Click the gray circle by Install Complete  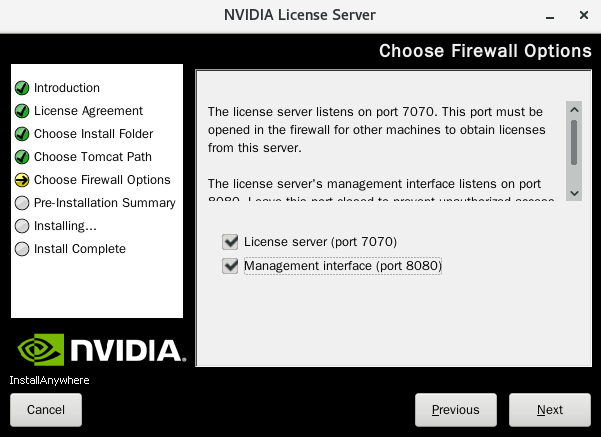[22, 249]
